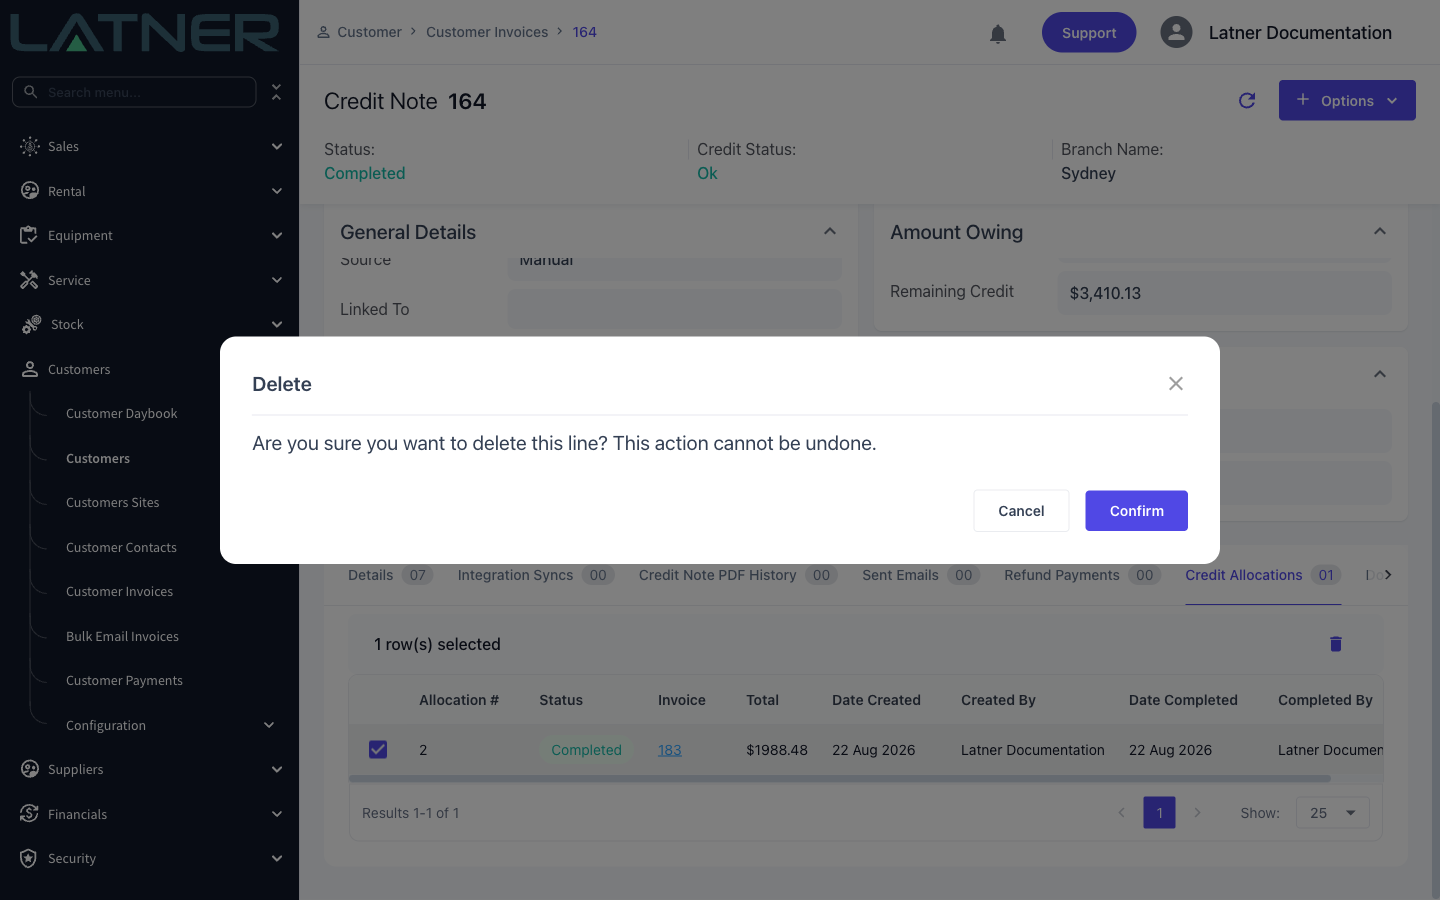The width and height of the screenshot is (1440, 900).
Task: Open the user profile avatar icon
Action: (x=1176, y=32)
